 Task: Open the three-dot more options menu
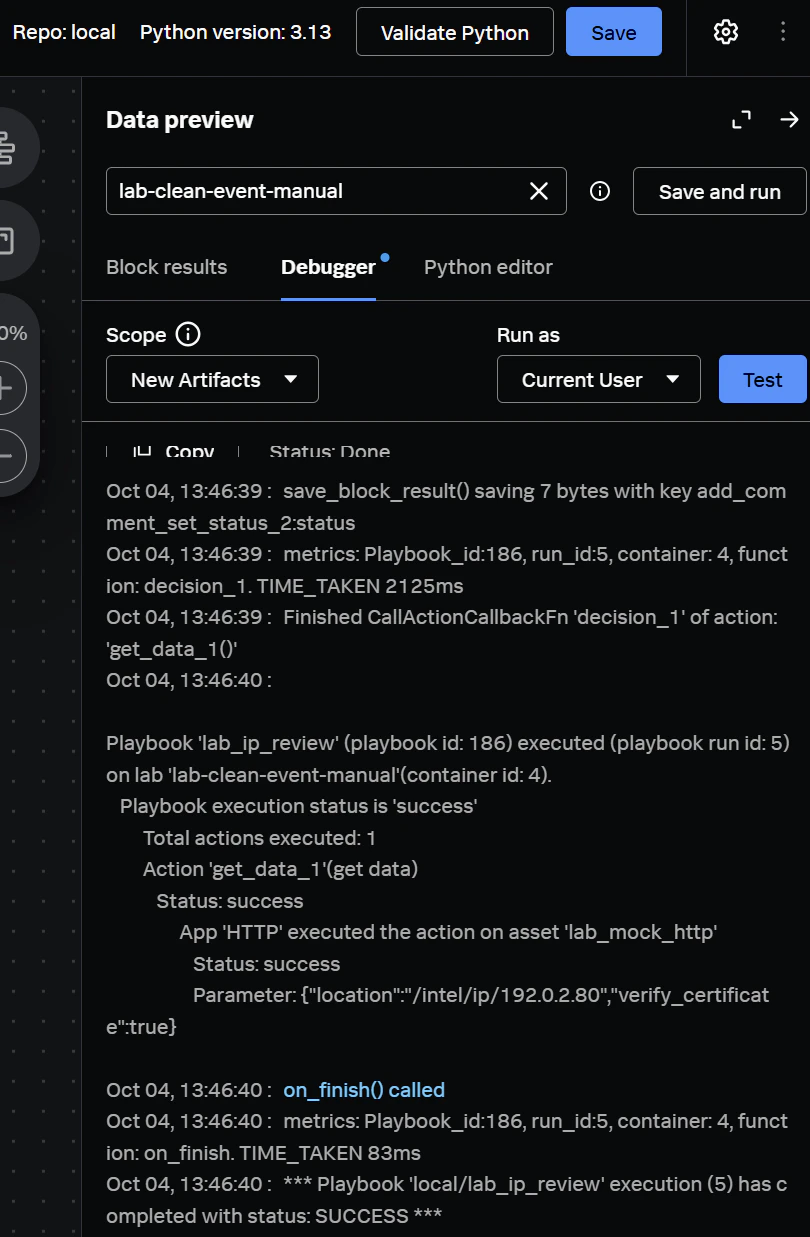pyautogui.click(x=783, y=32)
